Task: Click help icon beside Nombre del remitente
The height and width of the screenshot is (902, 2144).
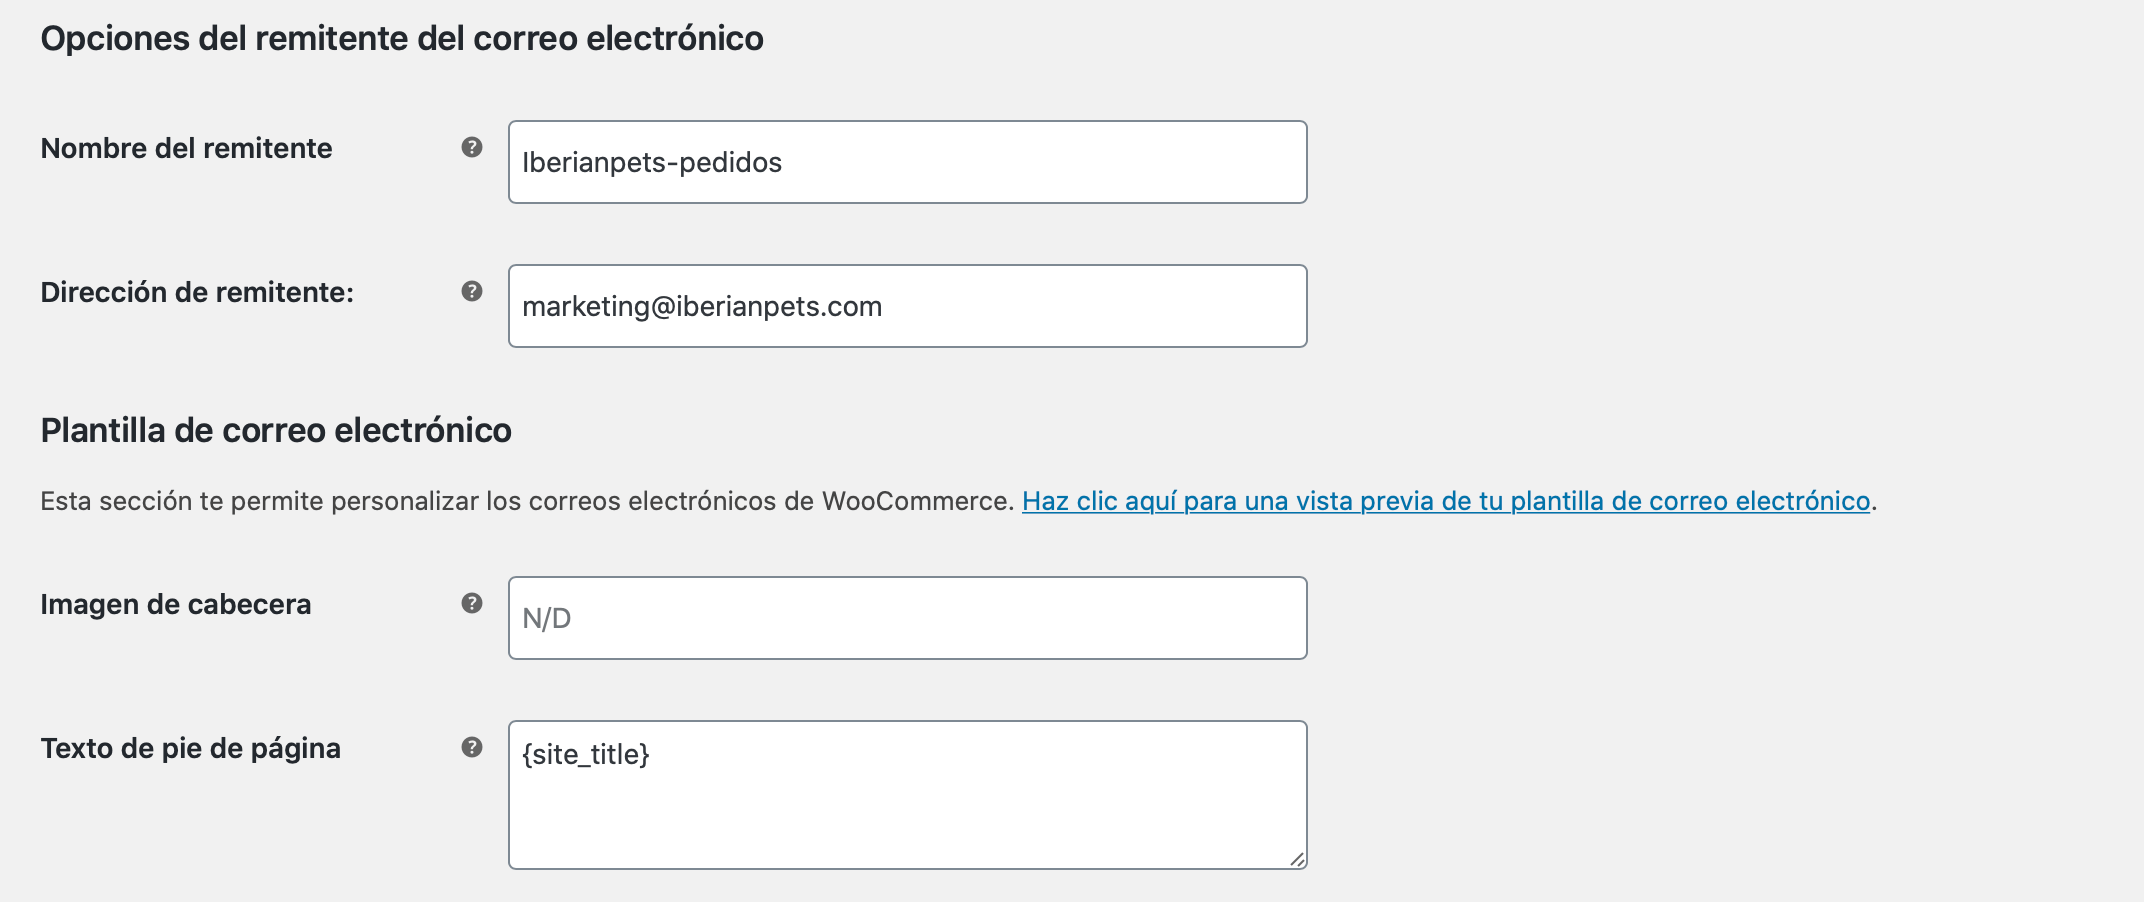Action: point(472,148)
